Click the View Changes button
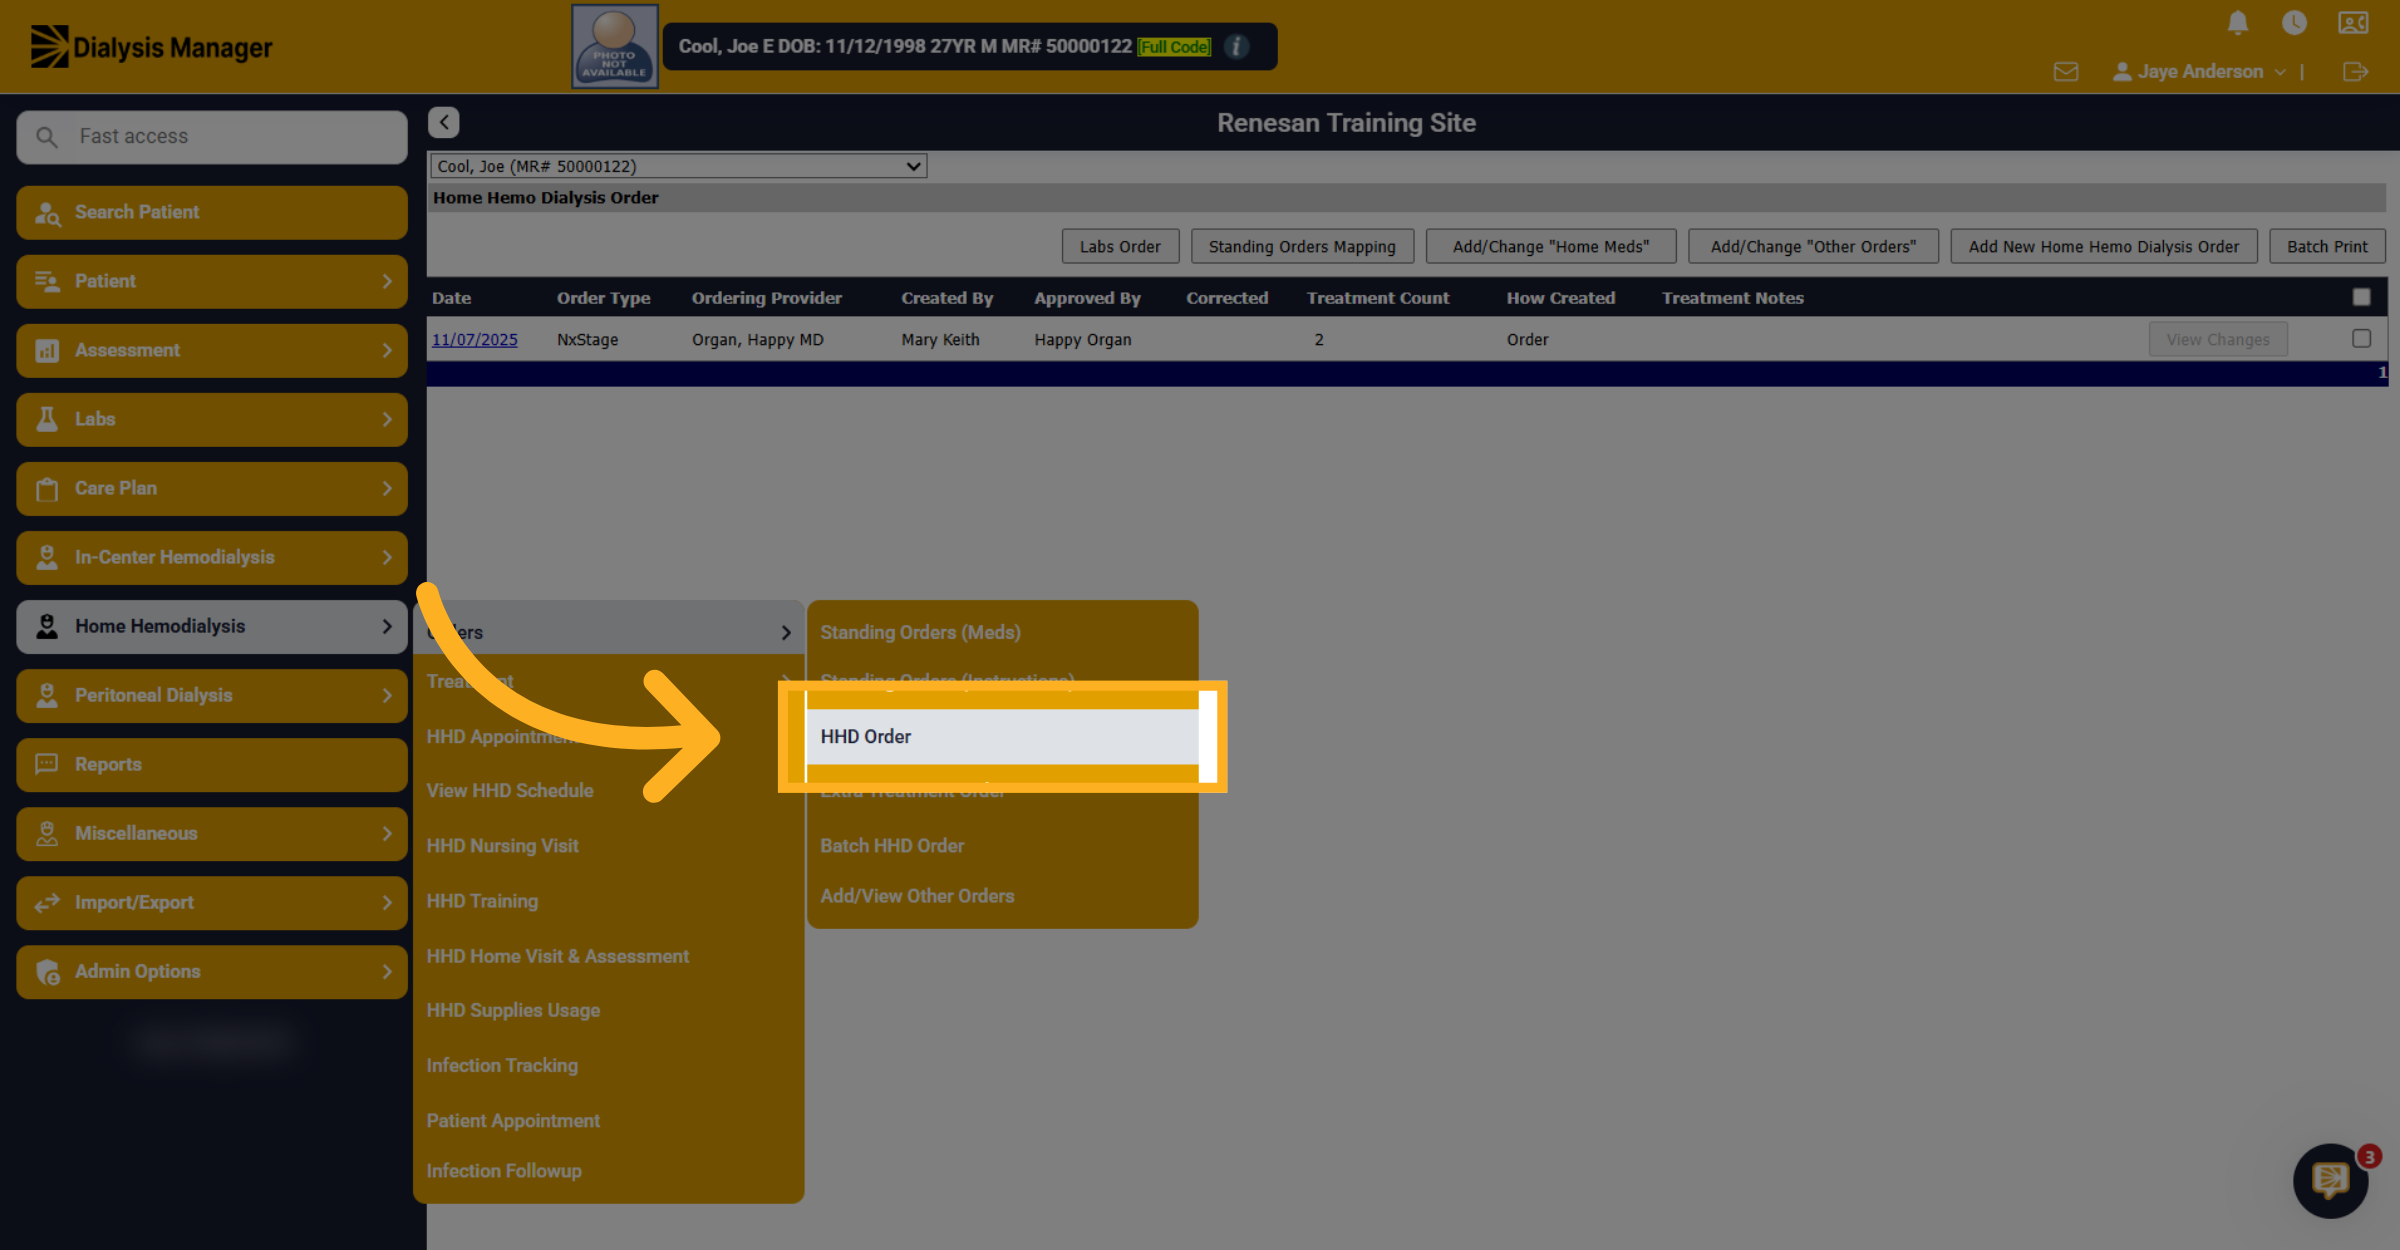 coord(2218,339)
